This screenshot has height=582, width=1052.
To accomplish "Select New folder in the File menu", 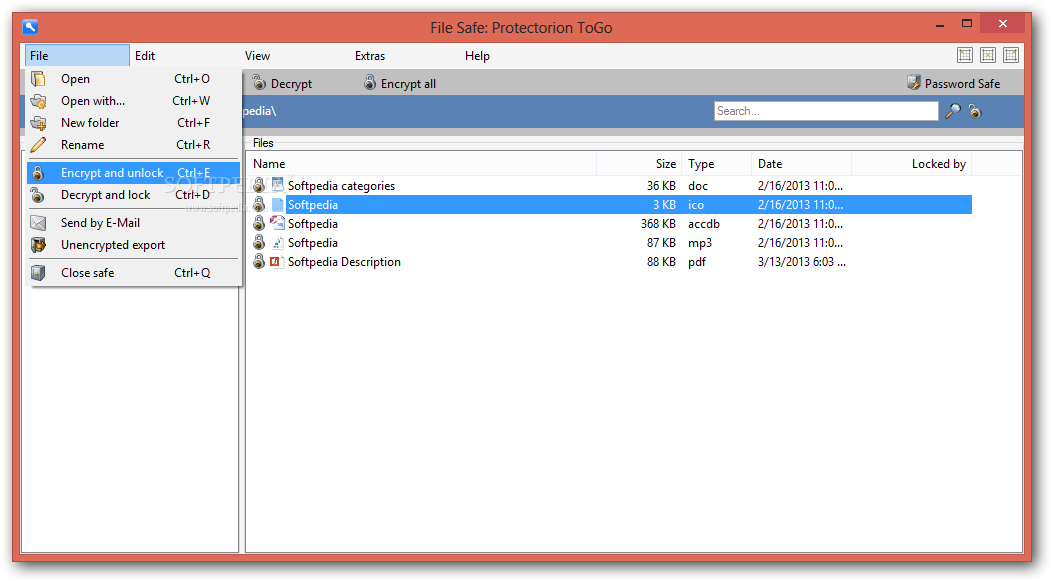I will click(x=133, y=124).
